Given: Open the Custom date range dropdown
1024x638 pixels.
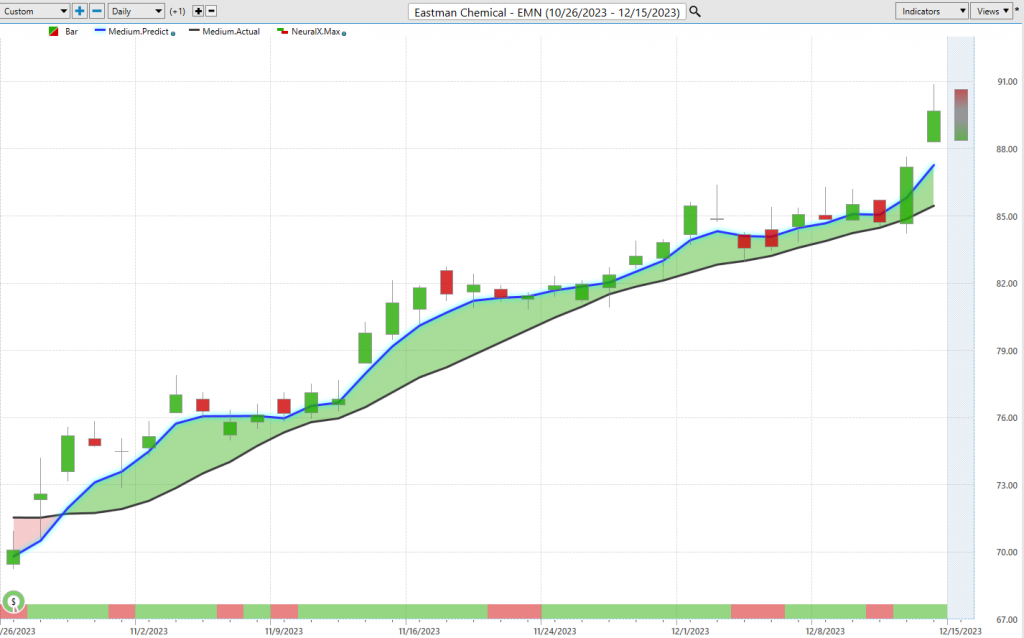Looking at the screenshot, I should [x=35, y=11].
